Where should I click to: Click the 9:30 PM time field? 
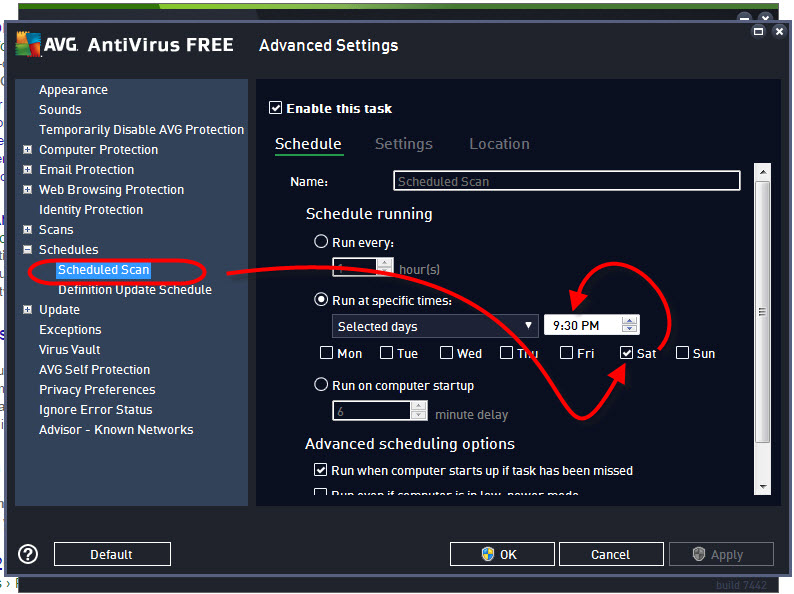click(x=582, y=325)
